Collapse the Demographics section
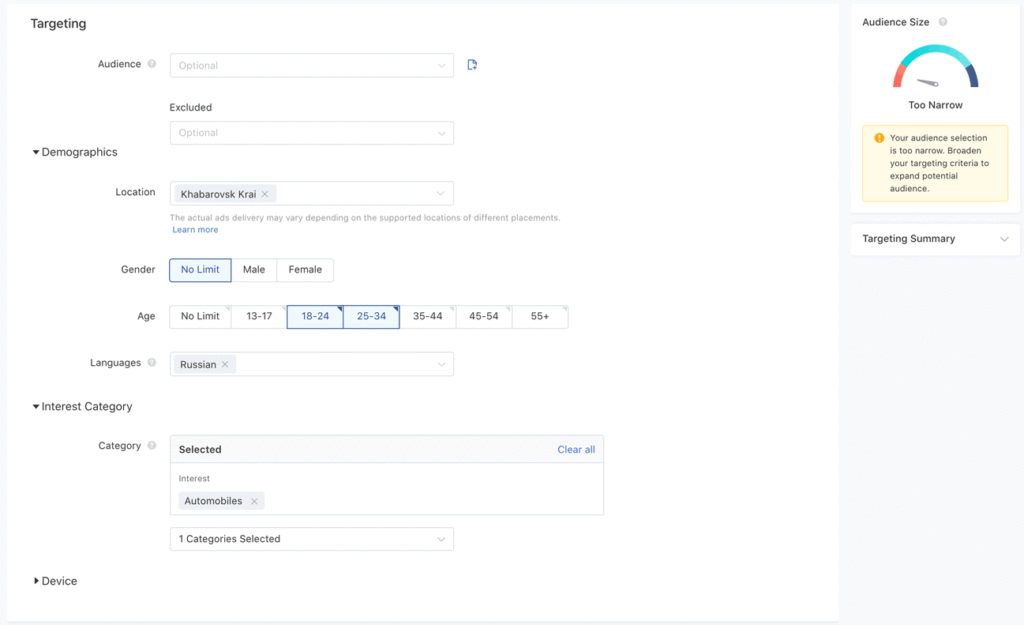The image size is (1024, 625). [x=75, y=152]
